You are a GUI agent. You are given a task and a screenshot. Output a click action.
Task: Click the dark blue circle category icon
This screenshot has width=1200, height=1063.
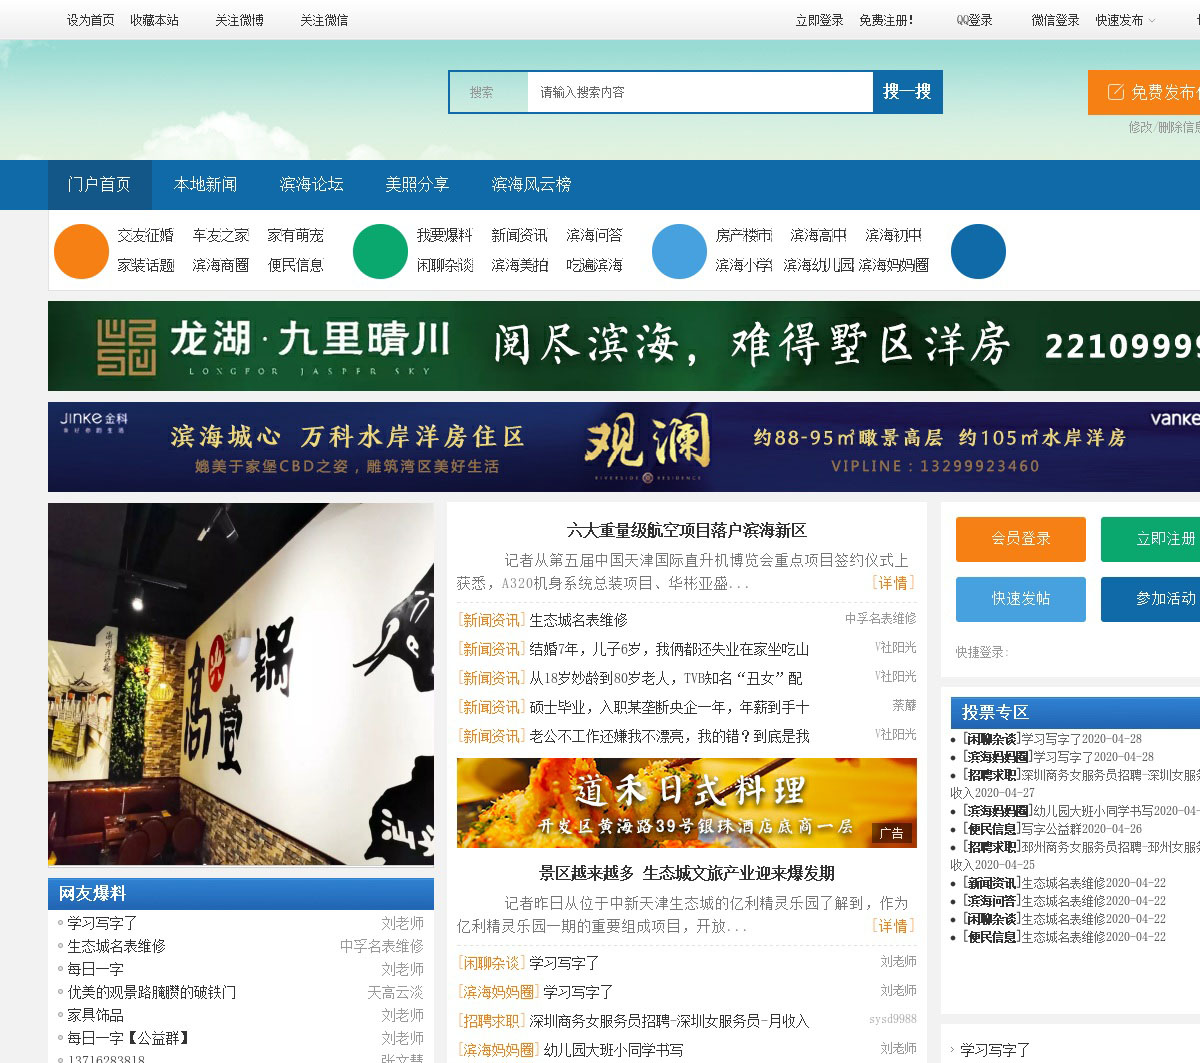tap(977, 251)
